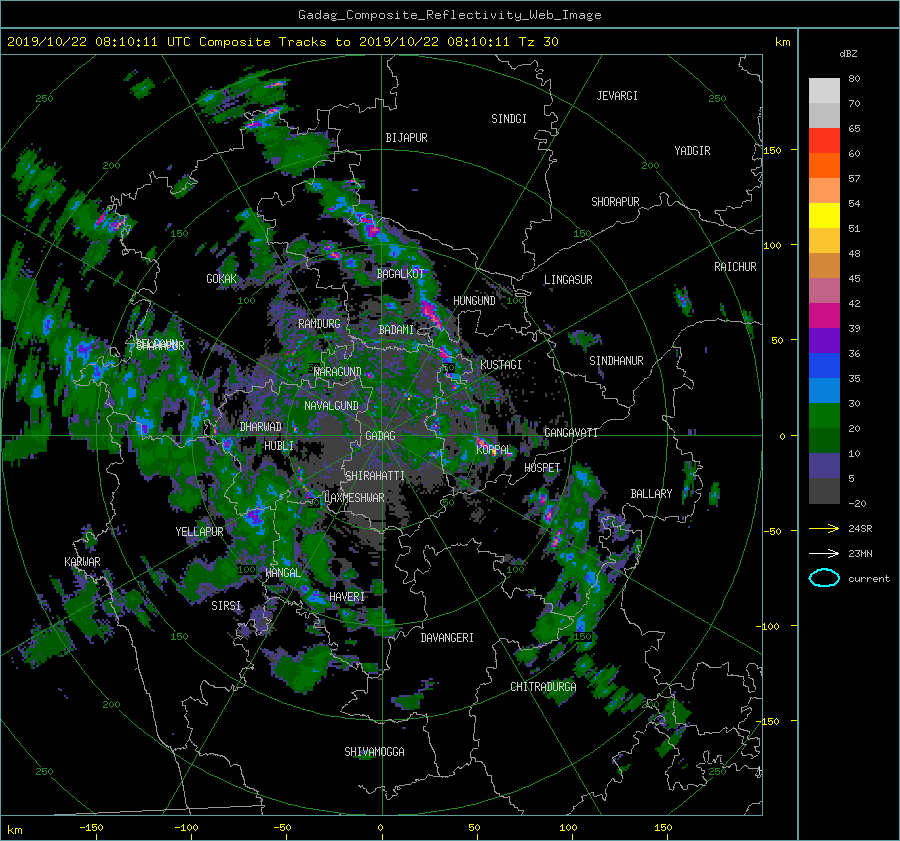The height and width of the screenshot is (841, 900).
Task: Click the BIJAPUR city label
Action: 406,138
